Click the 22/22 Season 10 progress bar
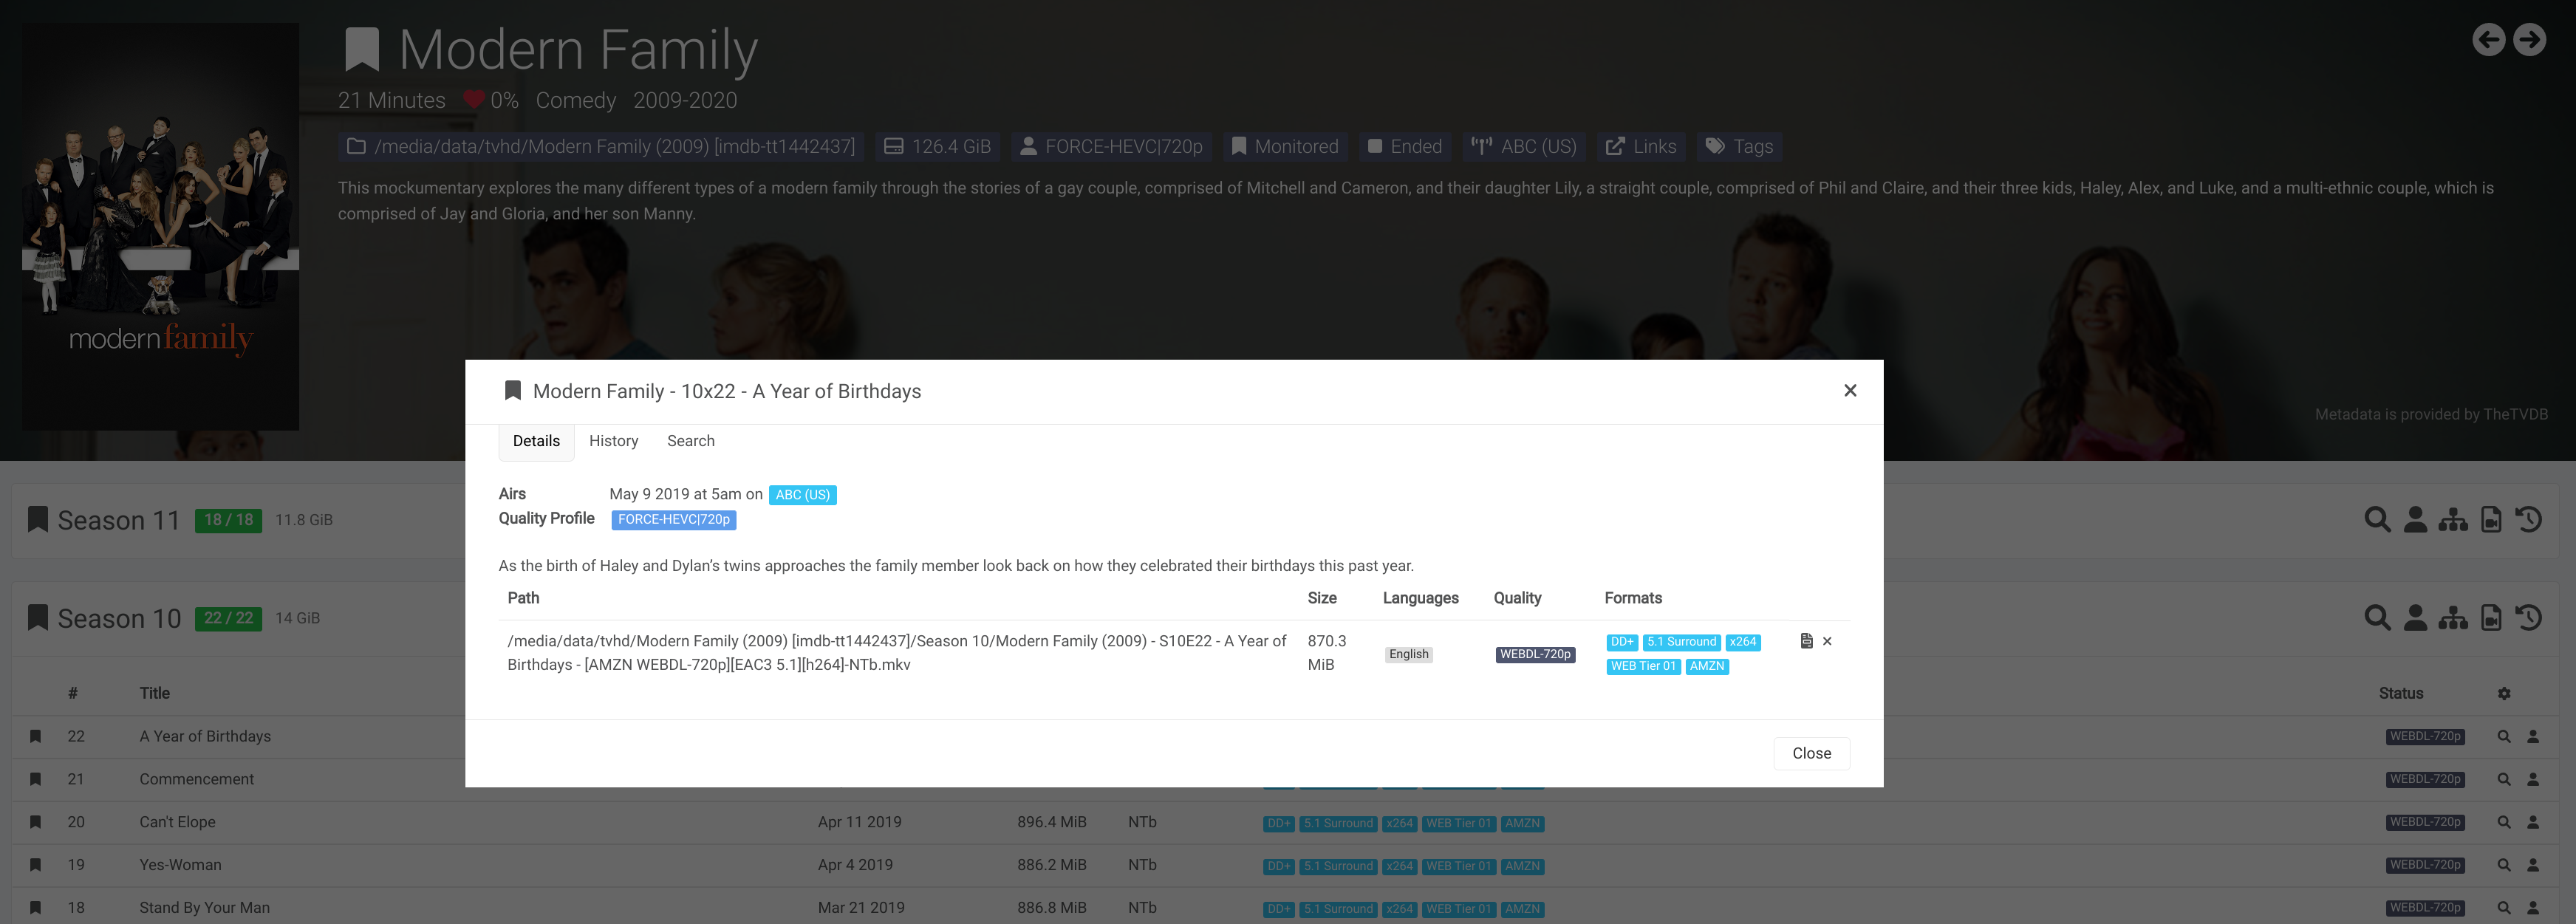 (x=228, y=617)
